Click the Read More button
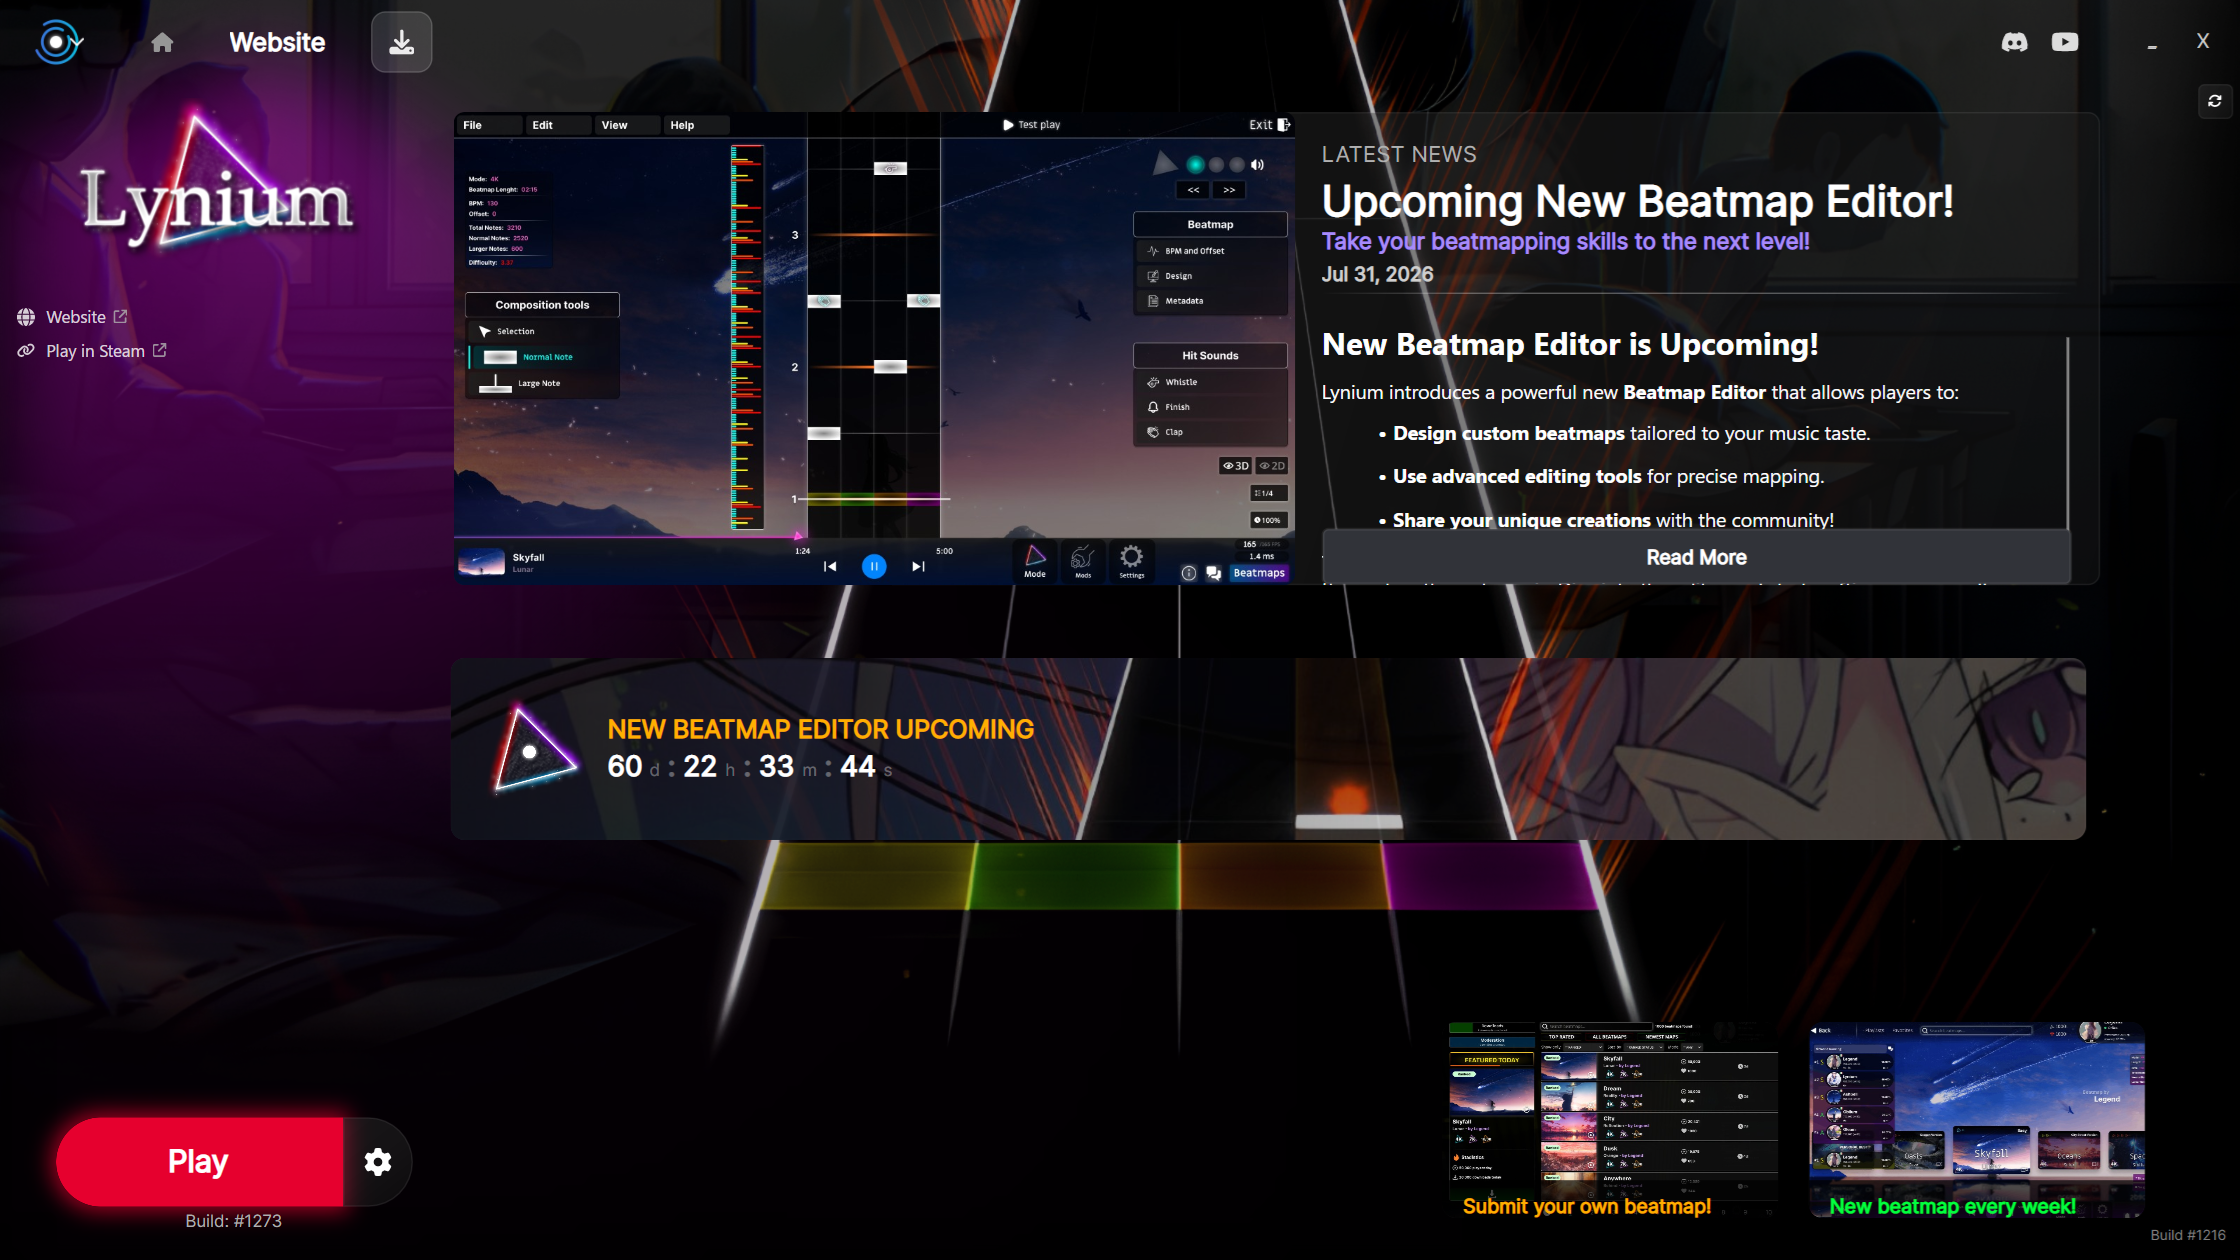 pyautogui.click(x=1696, y=557)
